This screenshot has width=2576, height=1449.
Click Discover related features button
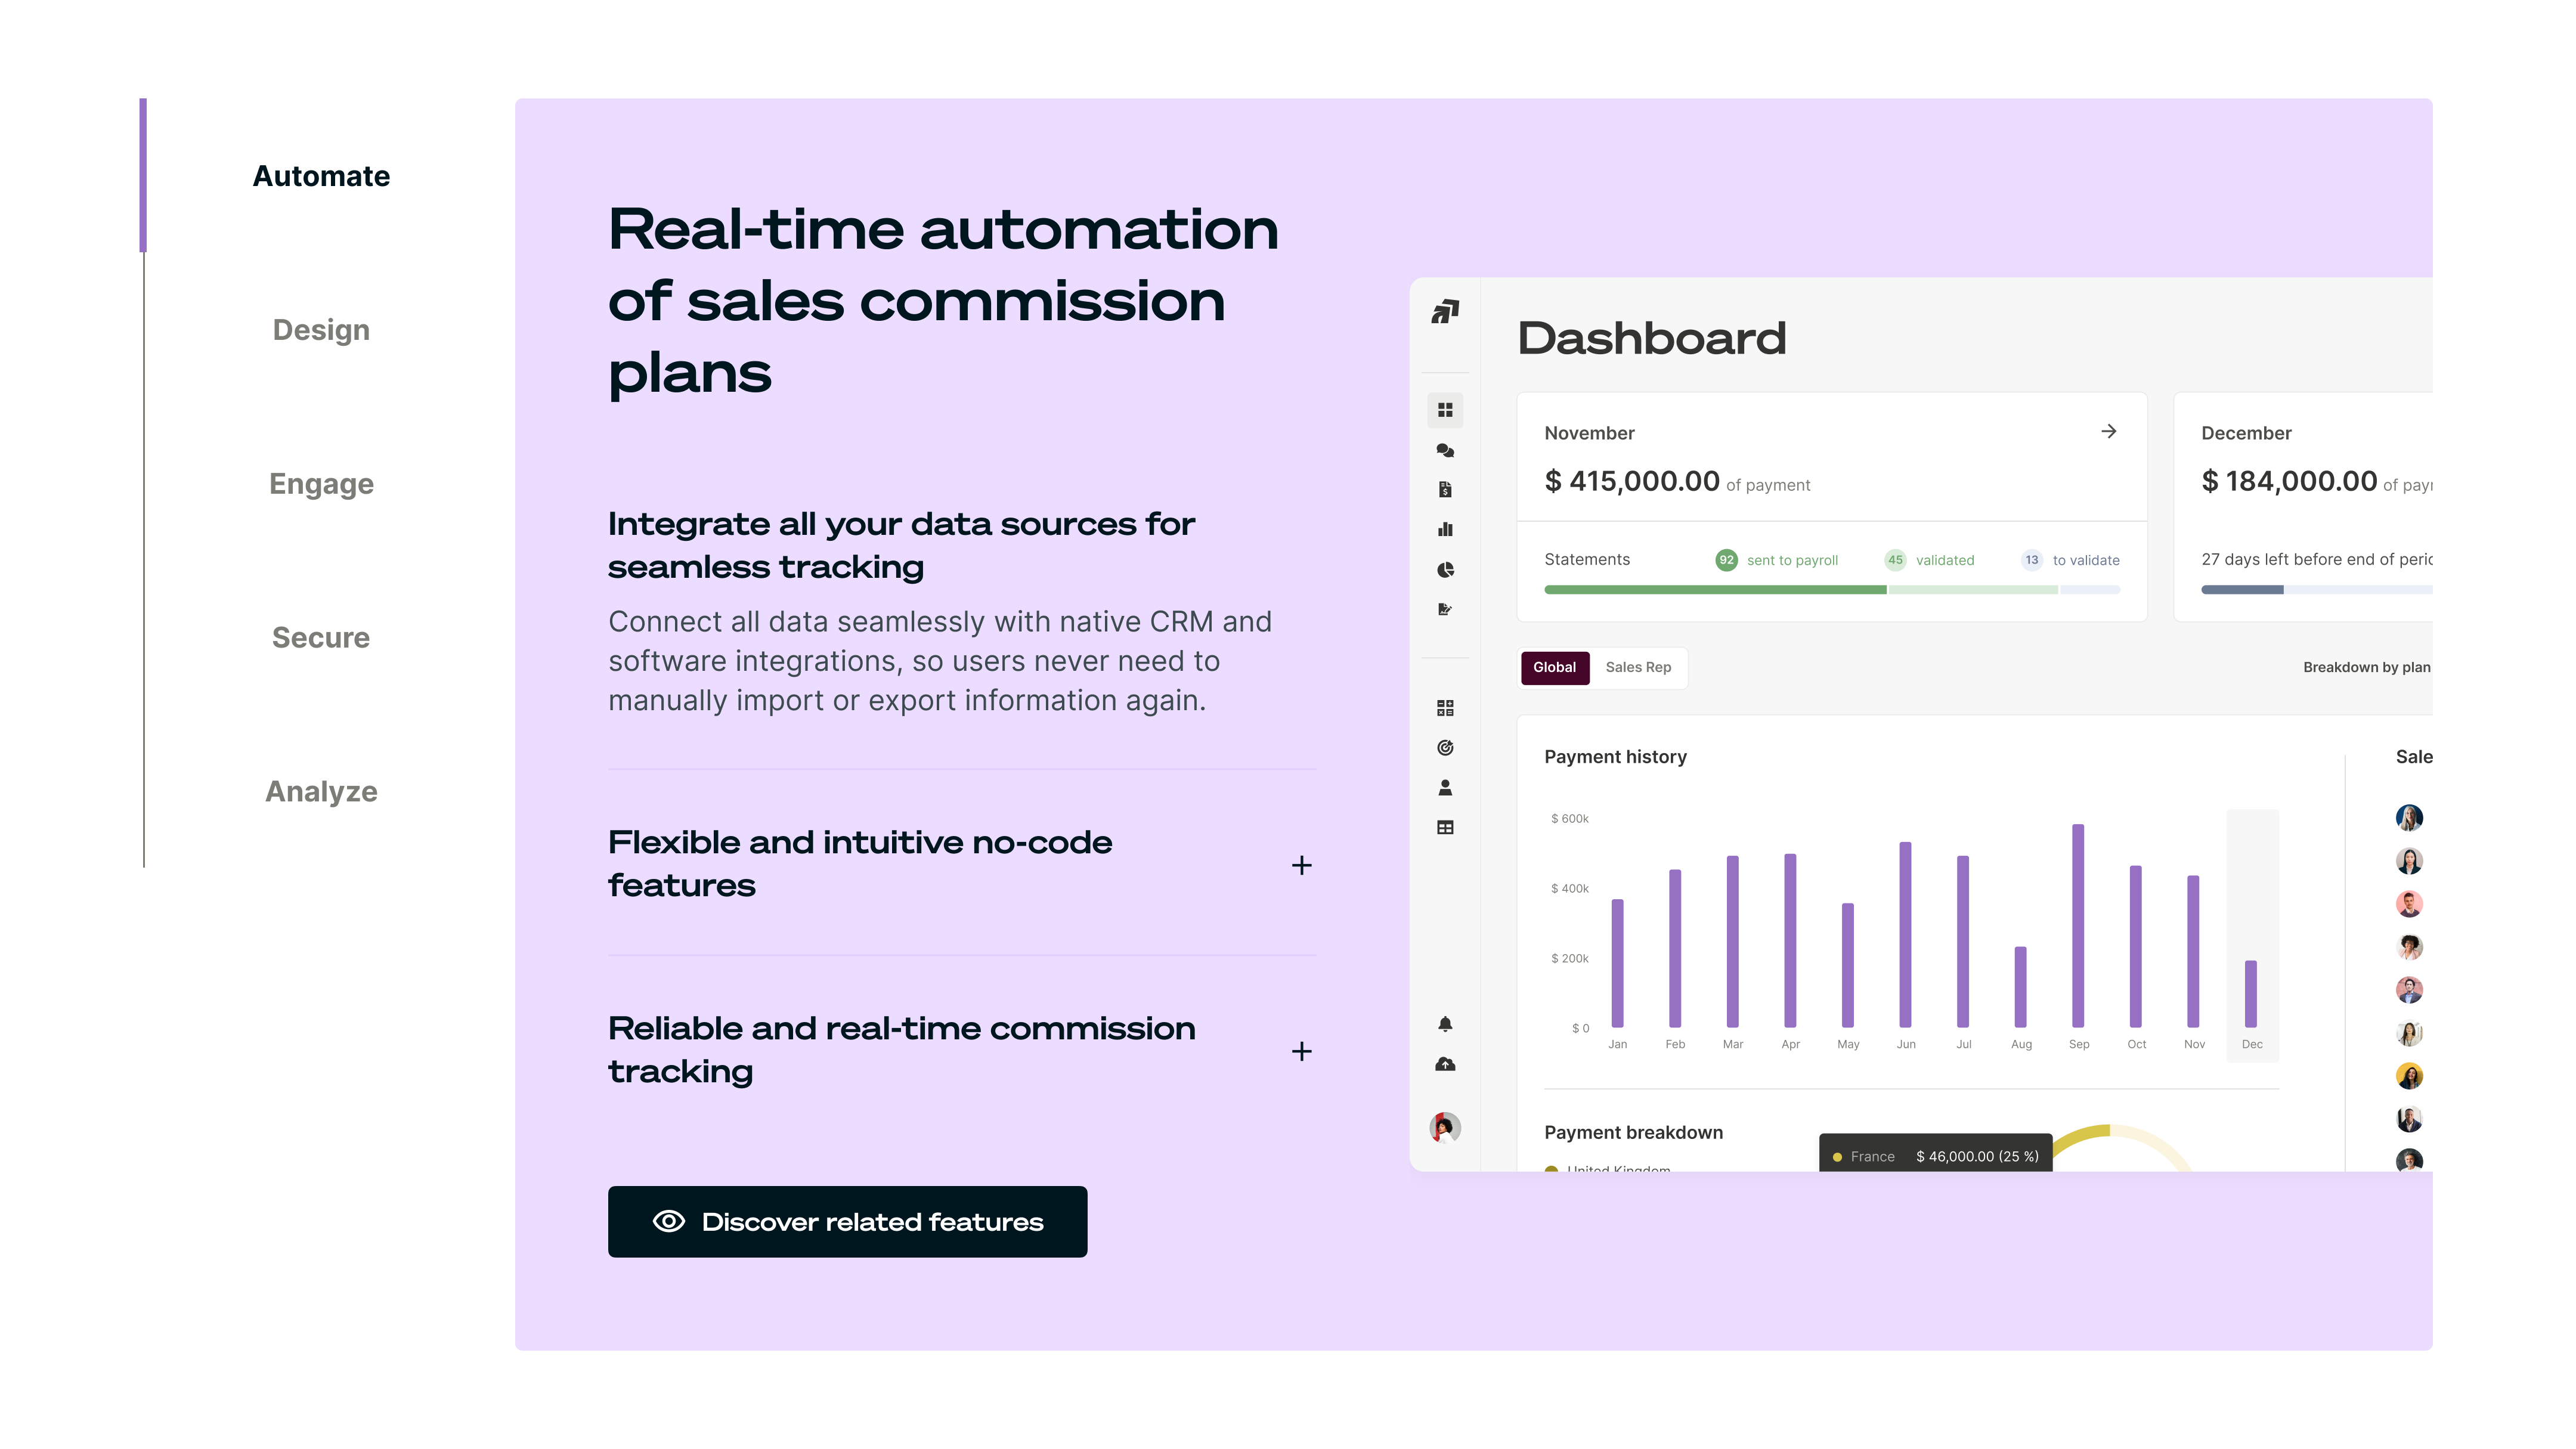(x=847, y=1222)
